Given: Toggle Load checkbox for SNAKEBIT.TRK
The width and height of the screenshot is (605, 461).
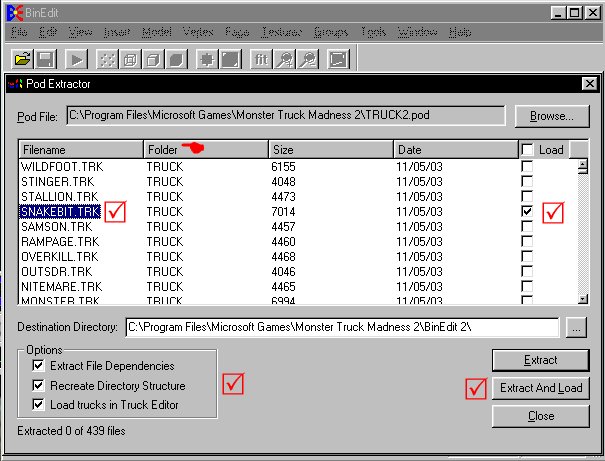Looking at the screenshot, I should pyautogui.click(x=527, y=213).
